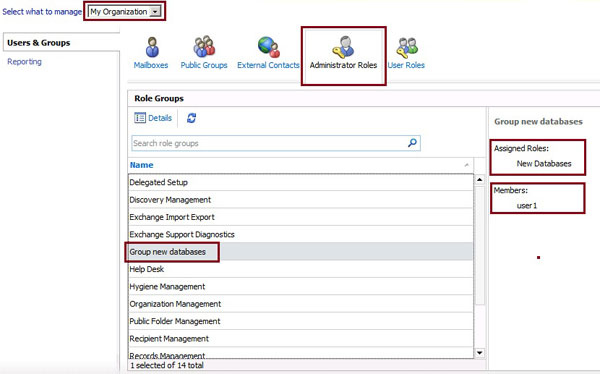Screen dimensions: 600x374
Task: Open the Mailboxes icon
Action: (152, 47)
